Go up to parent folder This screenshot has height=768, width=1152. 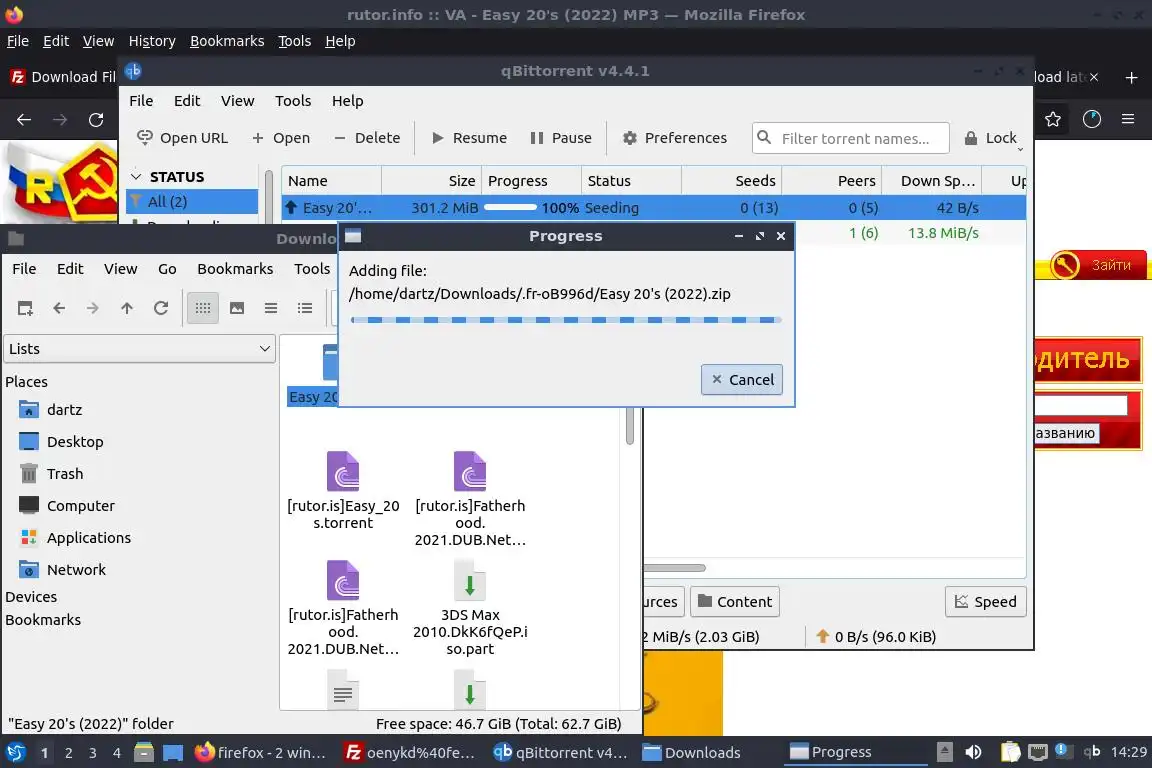127,308
